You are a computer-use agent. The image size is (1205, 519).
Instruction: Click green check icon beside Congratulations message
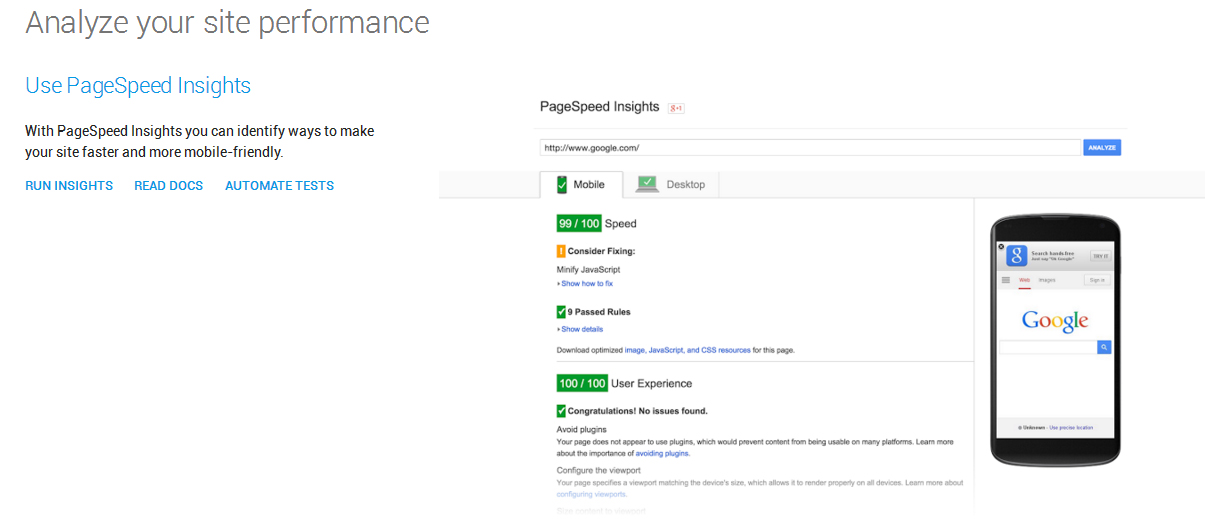click(561, 410)
